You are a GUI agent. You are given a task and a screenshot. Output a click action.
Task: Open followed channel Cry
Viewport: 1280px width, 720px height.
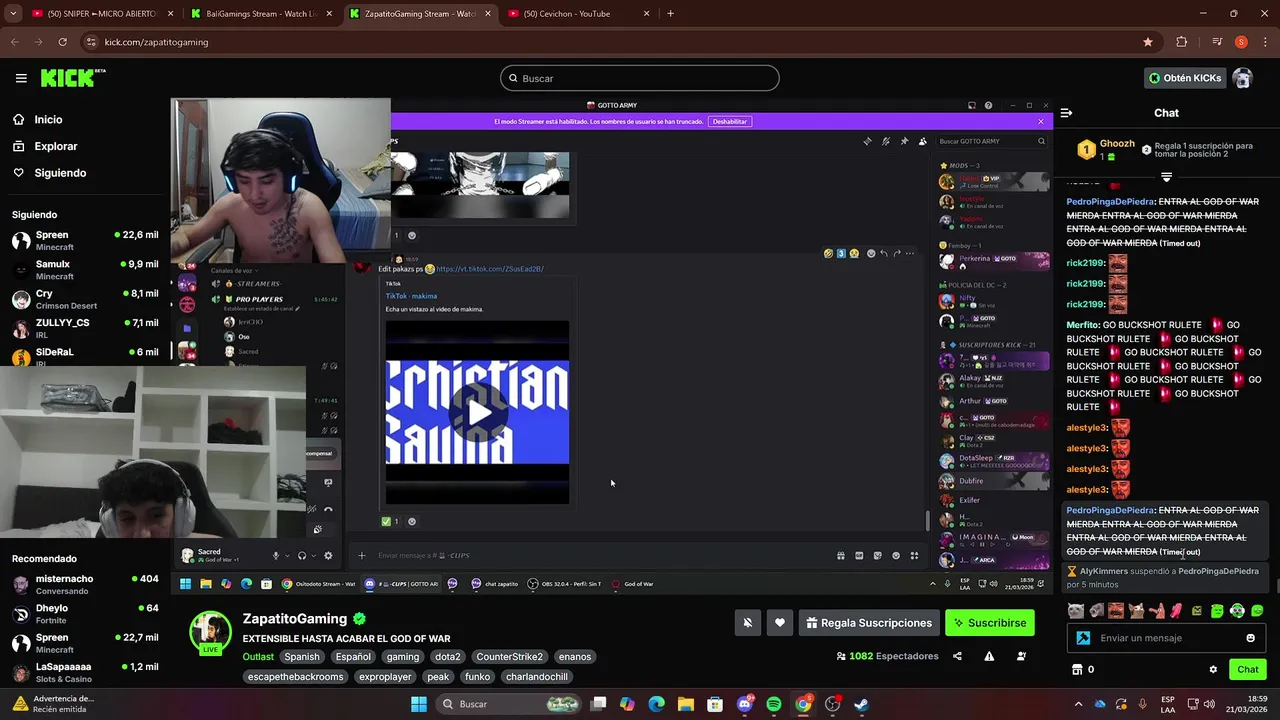coord(85,298)
